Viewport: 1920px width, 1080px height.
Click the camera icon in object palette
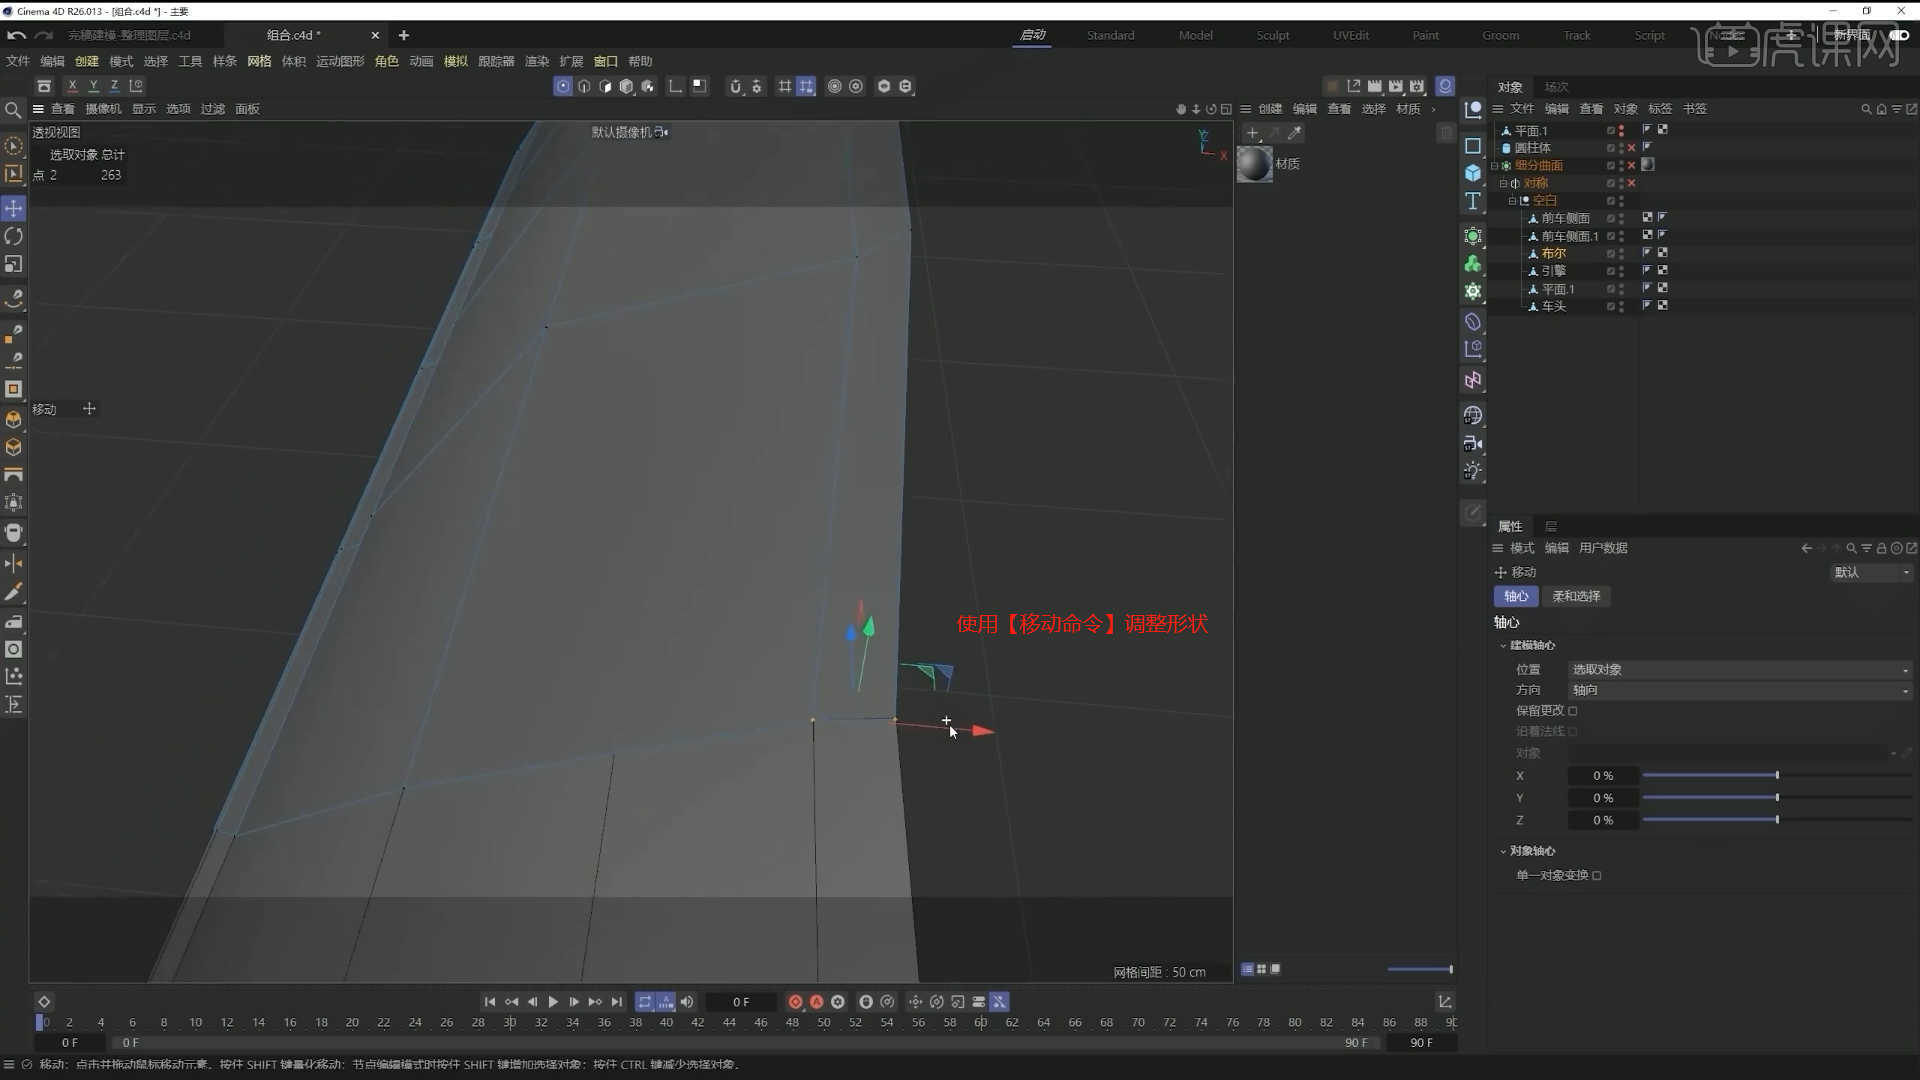[x=1473, y=443]
